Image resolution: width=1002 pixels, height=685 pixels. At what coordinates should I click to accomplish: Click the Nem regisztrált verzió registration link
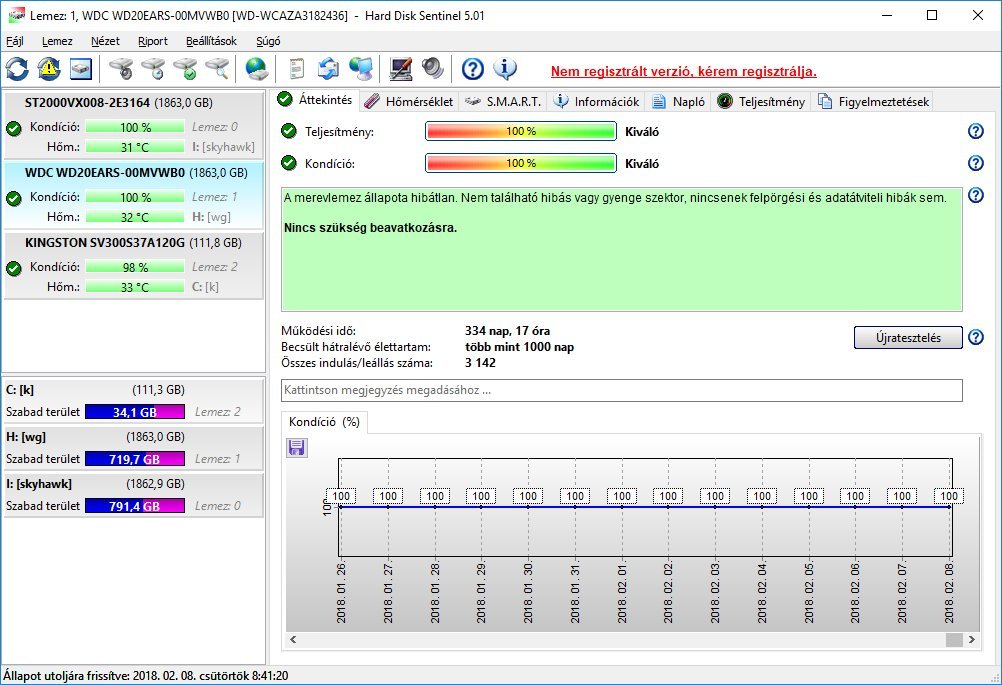click(684, 71)
